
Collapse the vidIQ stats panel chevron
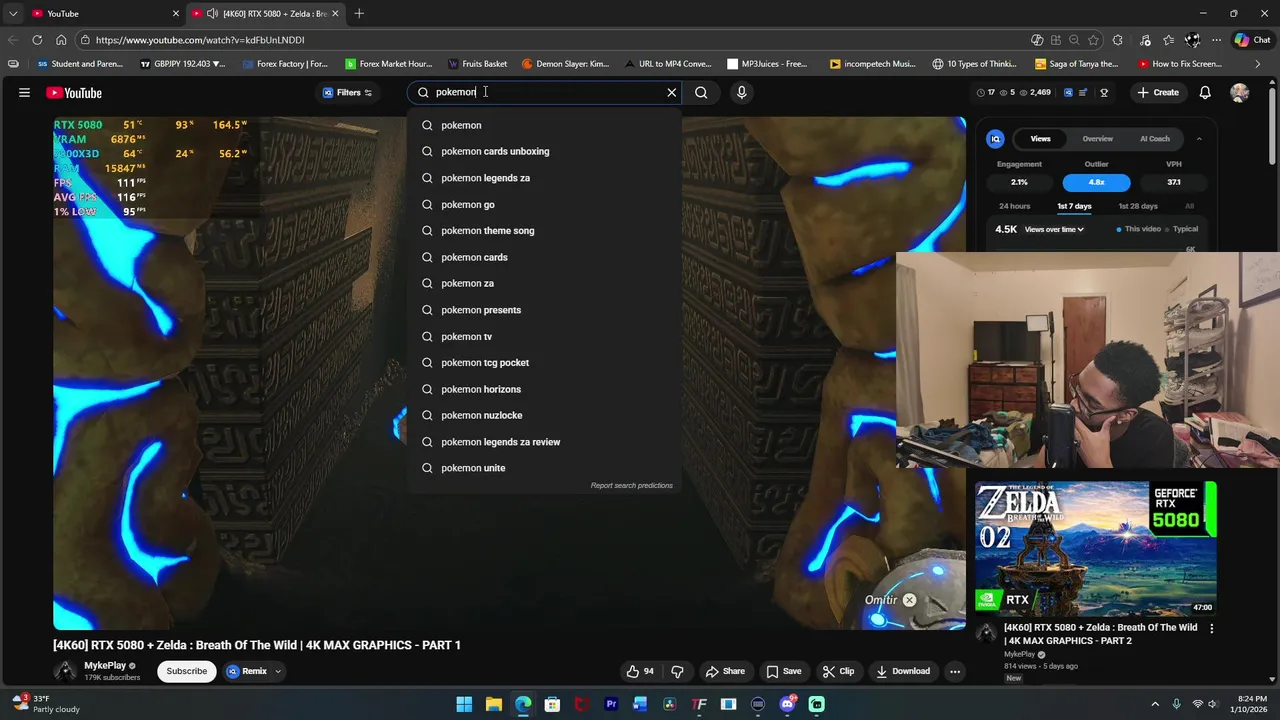pyautogui.click(x=1199, y=139)
